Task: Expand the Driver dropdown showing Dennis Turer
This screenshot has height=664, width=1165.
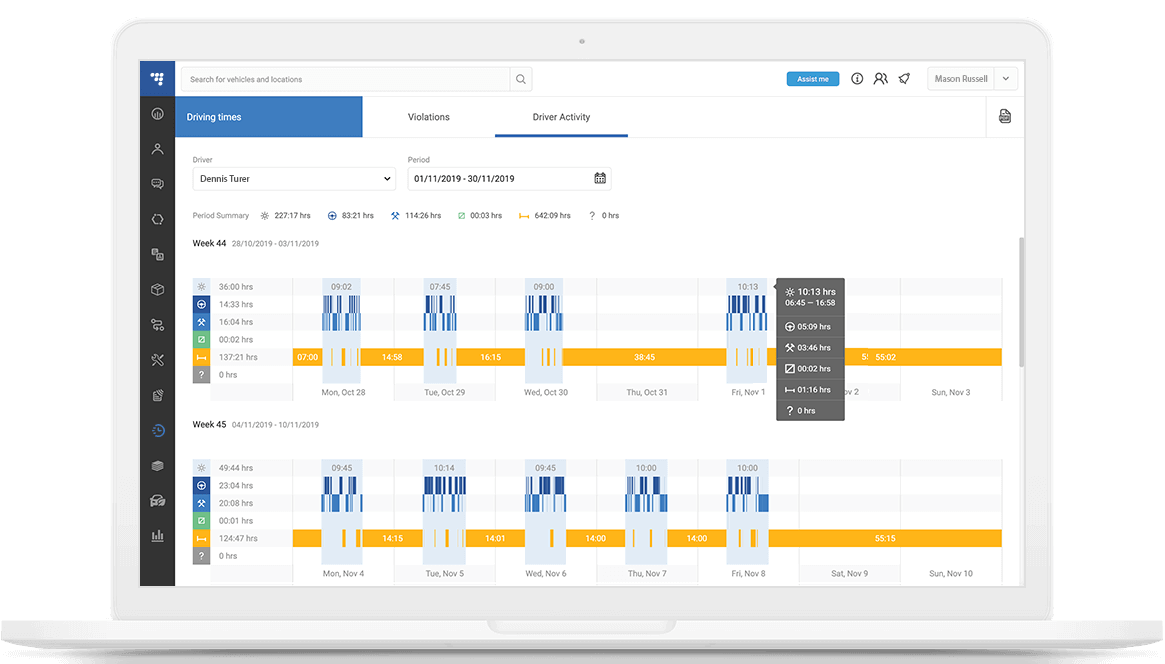Action: [x=294, y=179]
